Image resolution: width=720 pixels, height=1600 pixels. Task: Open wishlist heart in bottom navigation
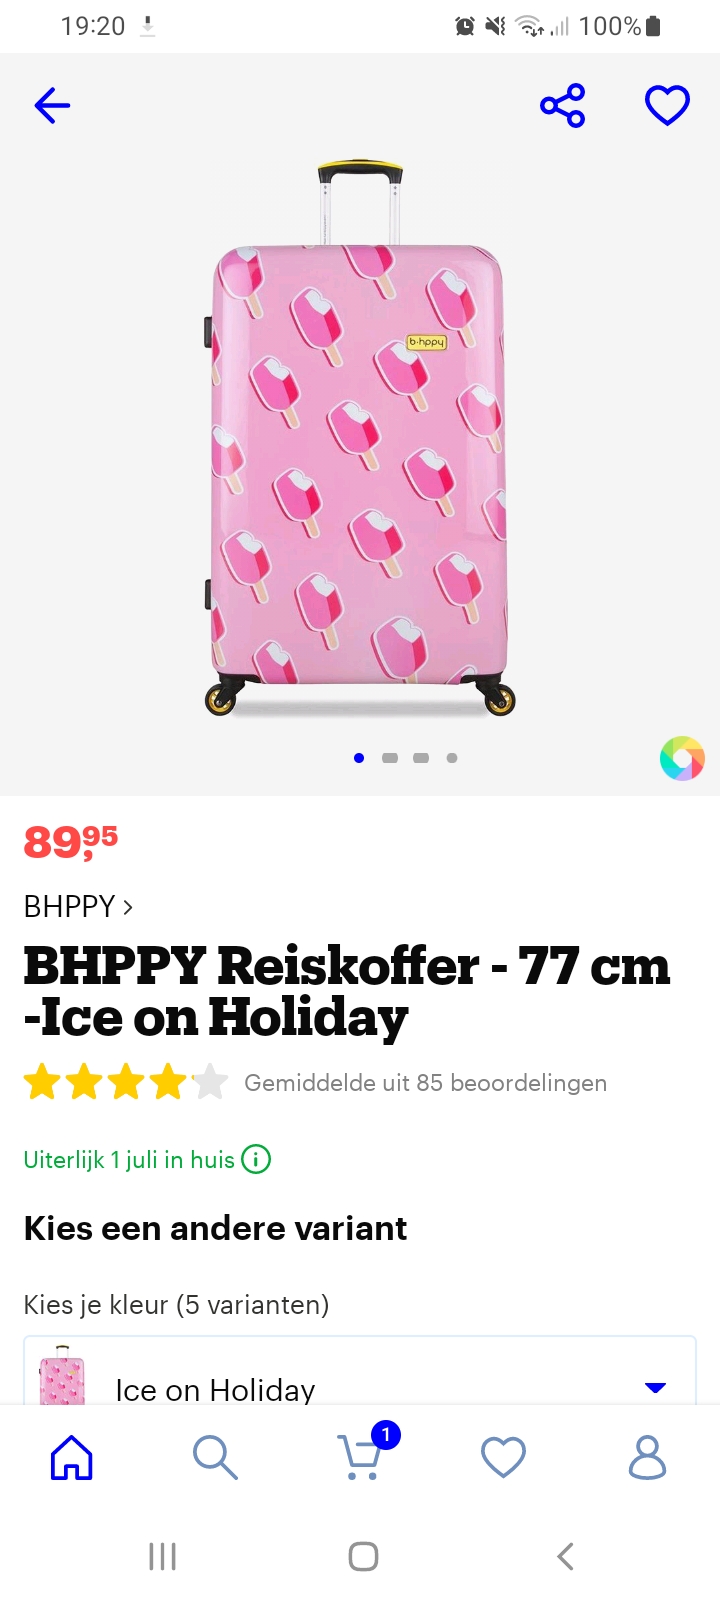pos(503,1457)
